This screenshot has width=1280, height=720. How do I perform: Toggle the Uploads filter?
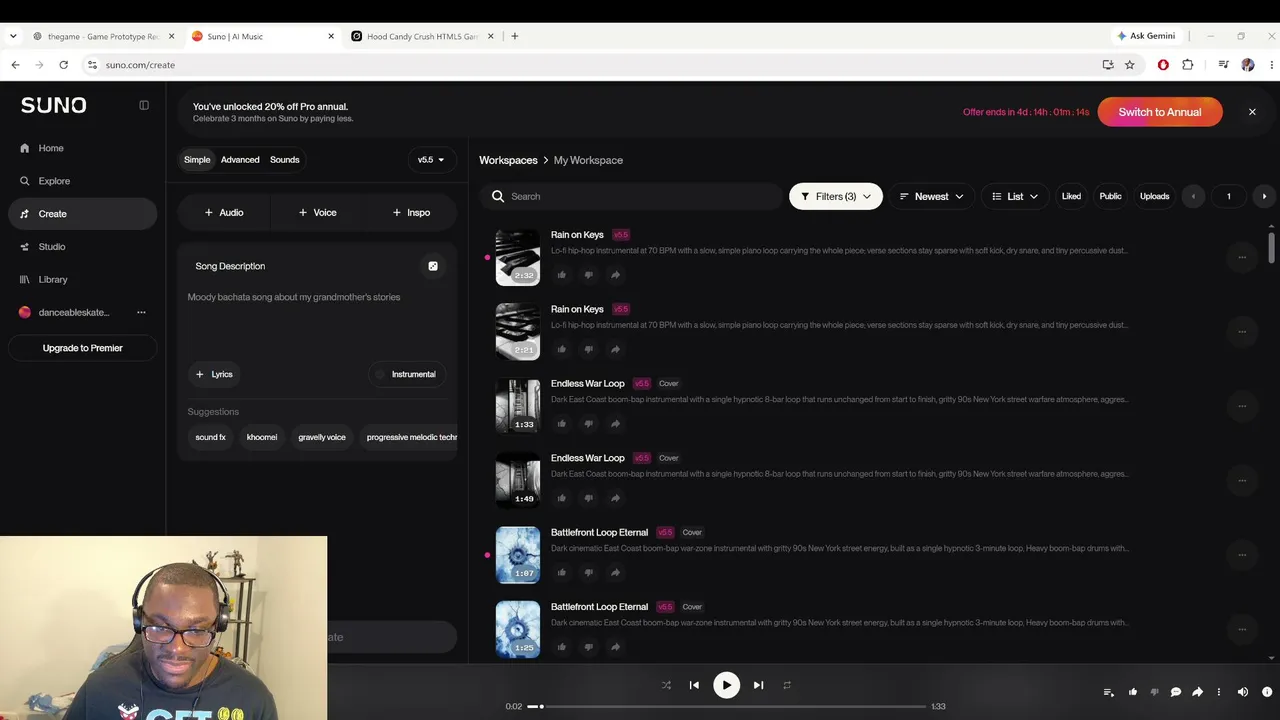(1154, 196)
